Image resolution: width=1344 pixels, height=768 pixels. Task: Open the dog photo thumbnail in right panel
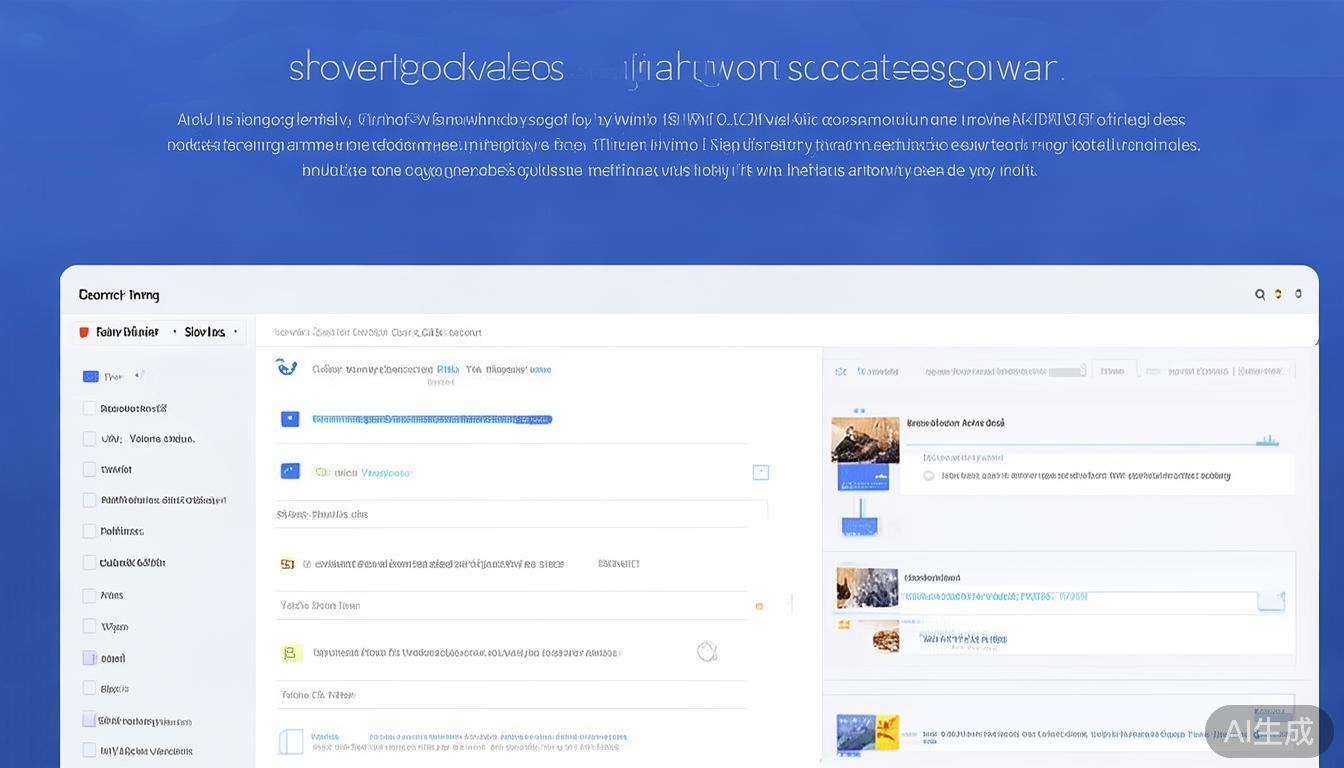click(865, 440)
